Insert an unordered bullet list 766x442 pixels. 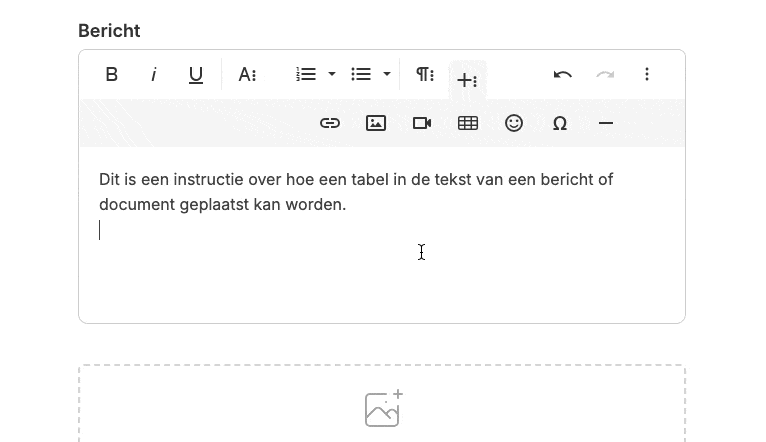point(361,74)
